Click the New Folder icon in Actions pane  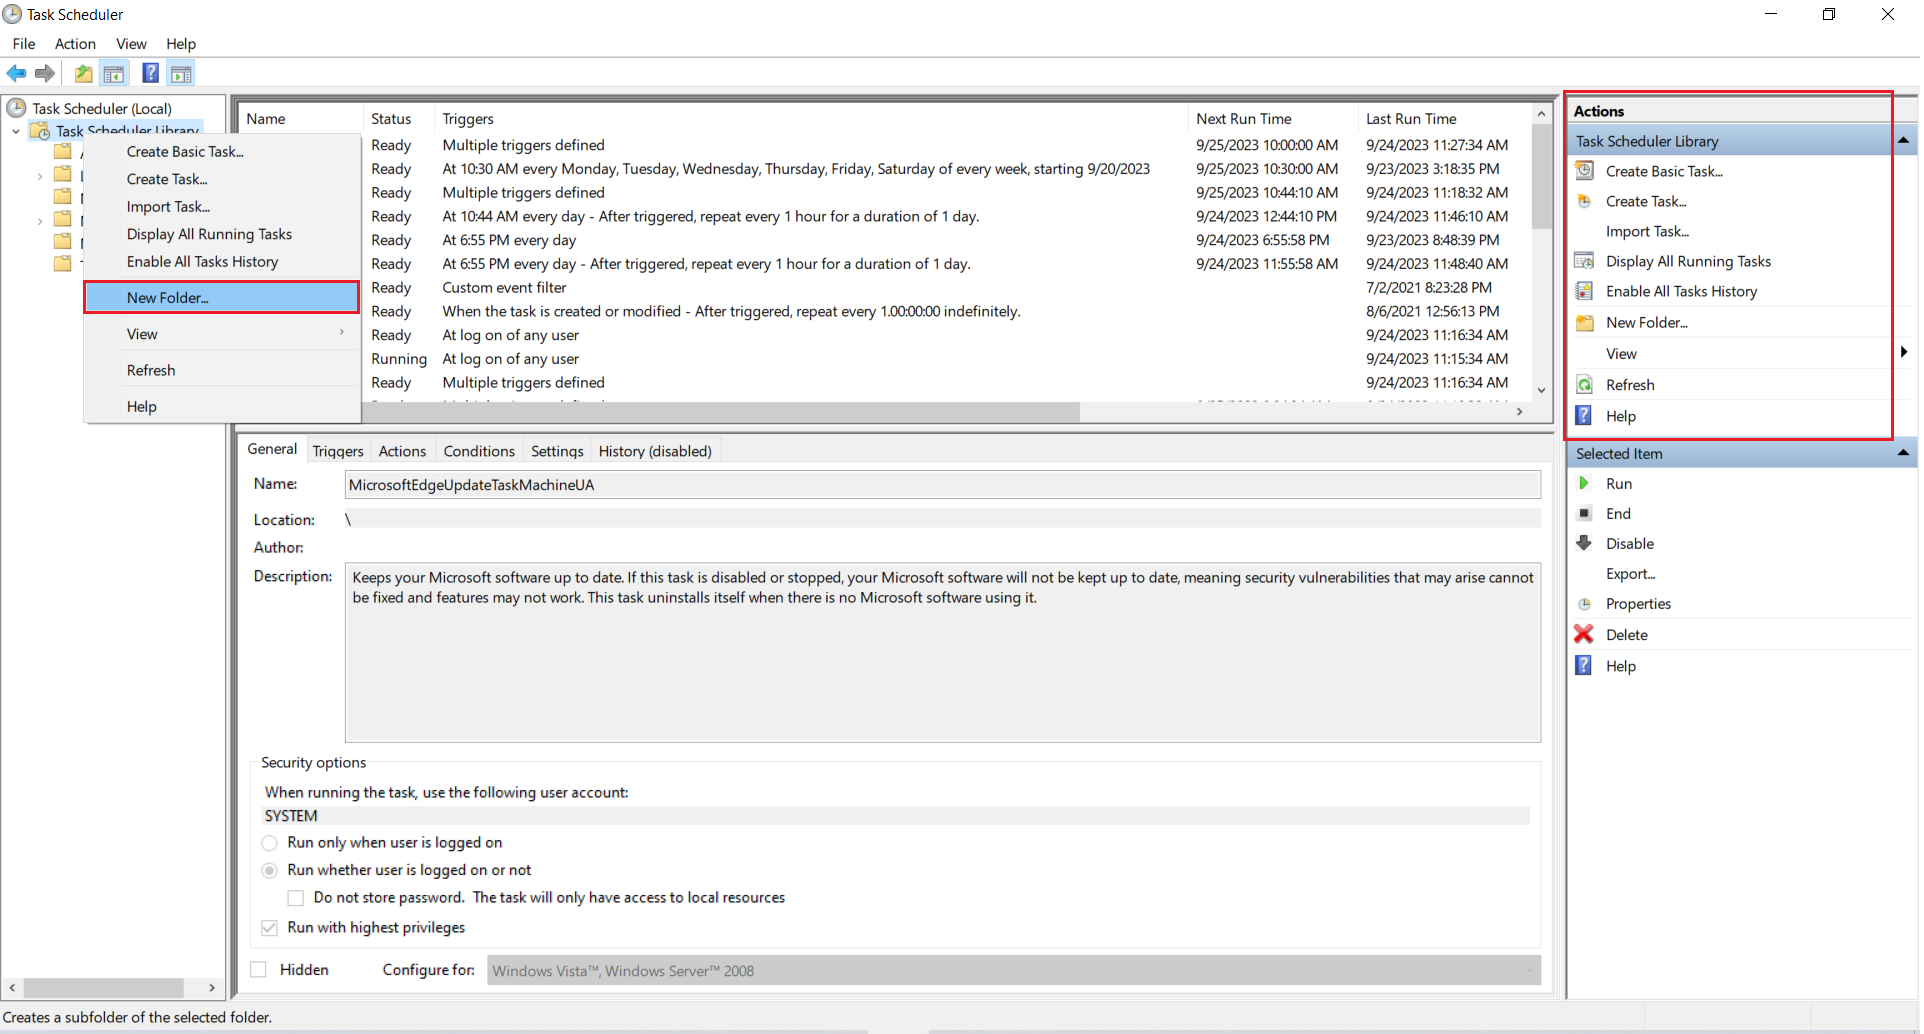click(x=1585, y=322)
